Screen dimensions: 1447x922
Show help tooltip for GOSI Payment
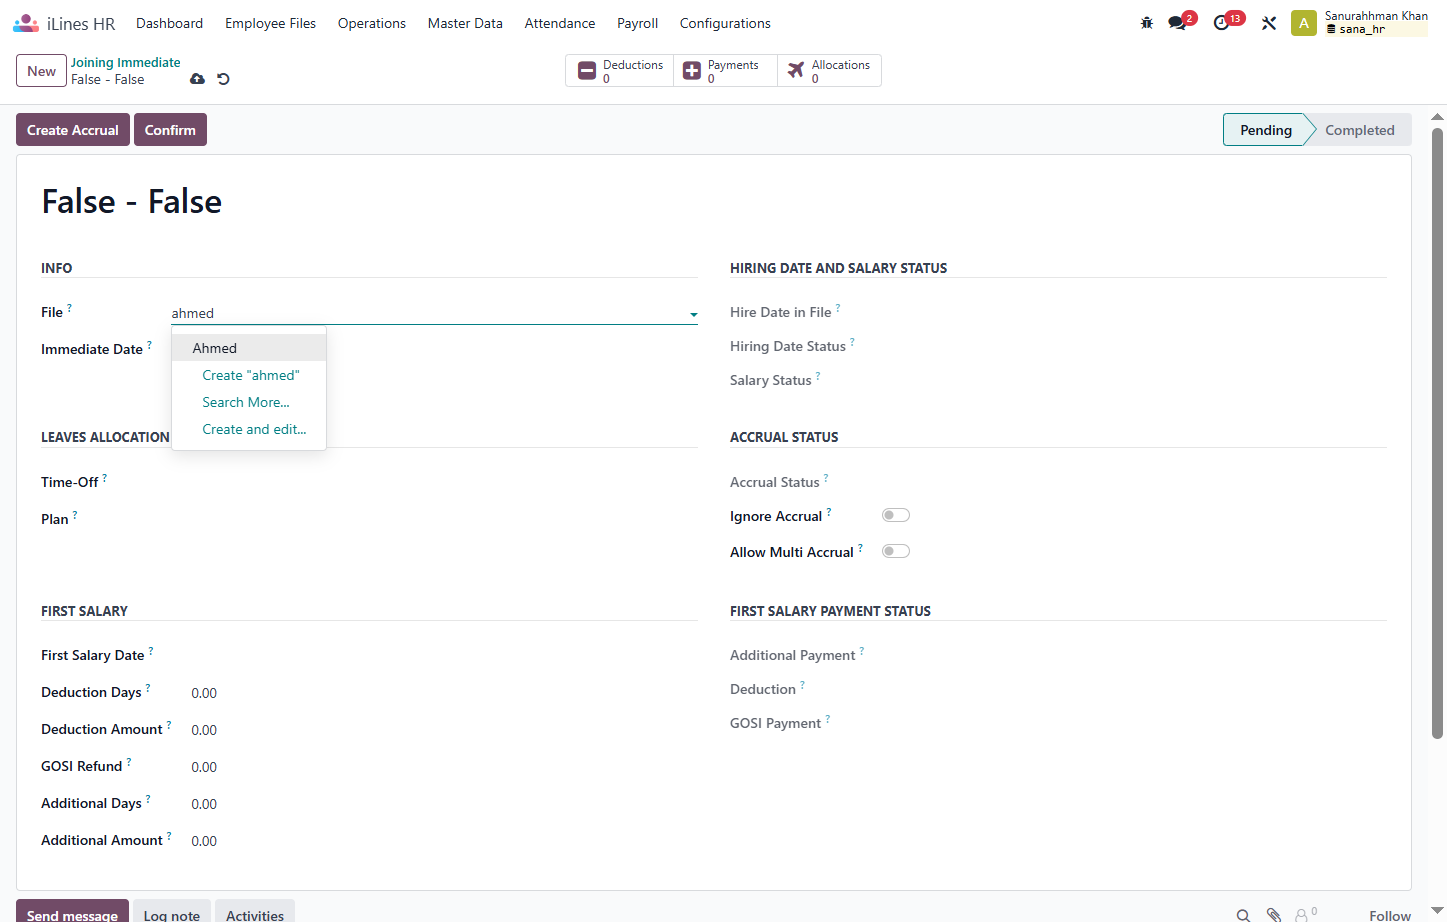[x=828, y=719]
